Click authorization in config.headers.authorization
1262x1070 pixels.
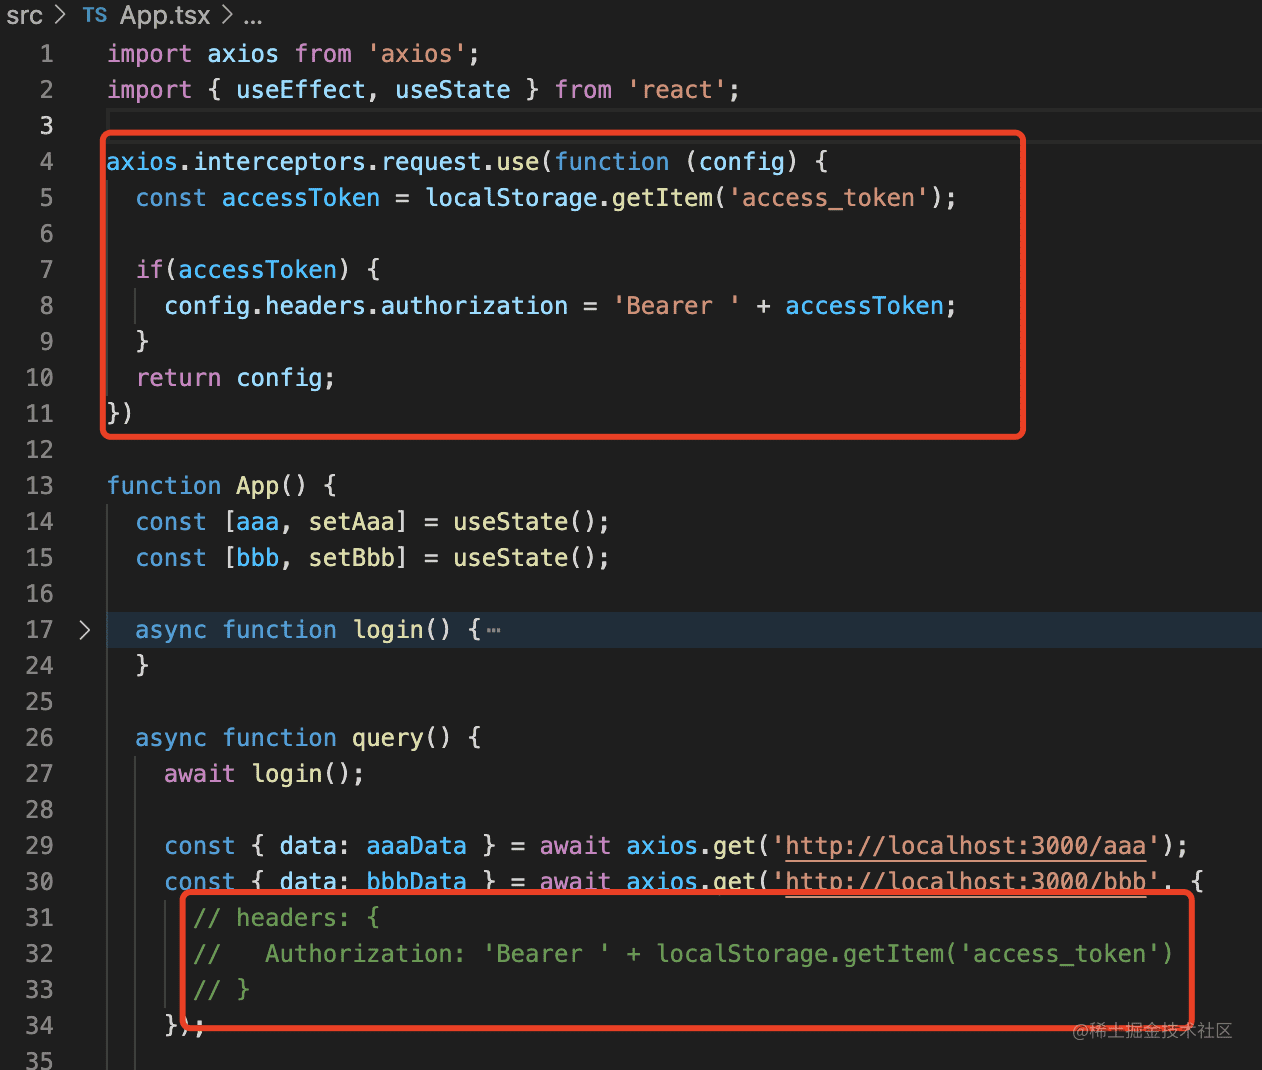(x=474, y=306)
